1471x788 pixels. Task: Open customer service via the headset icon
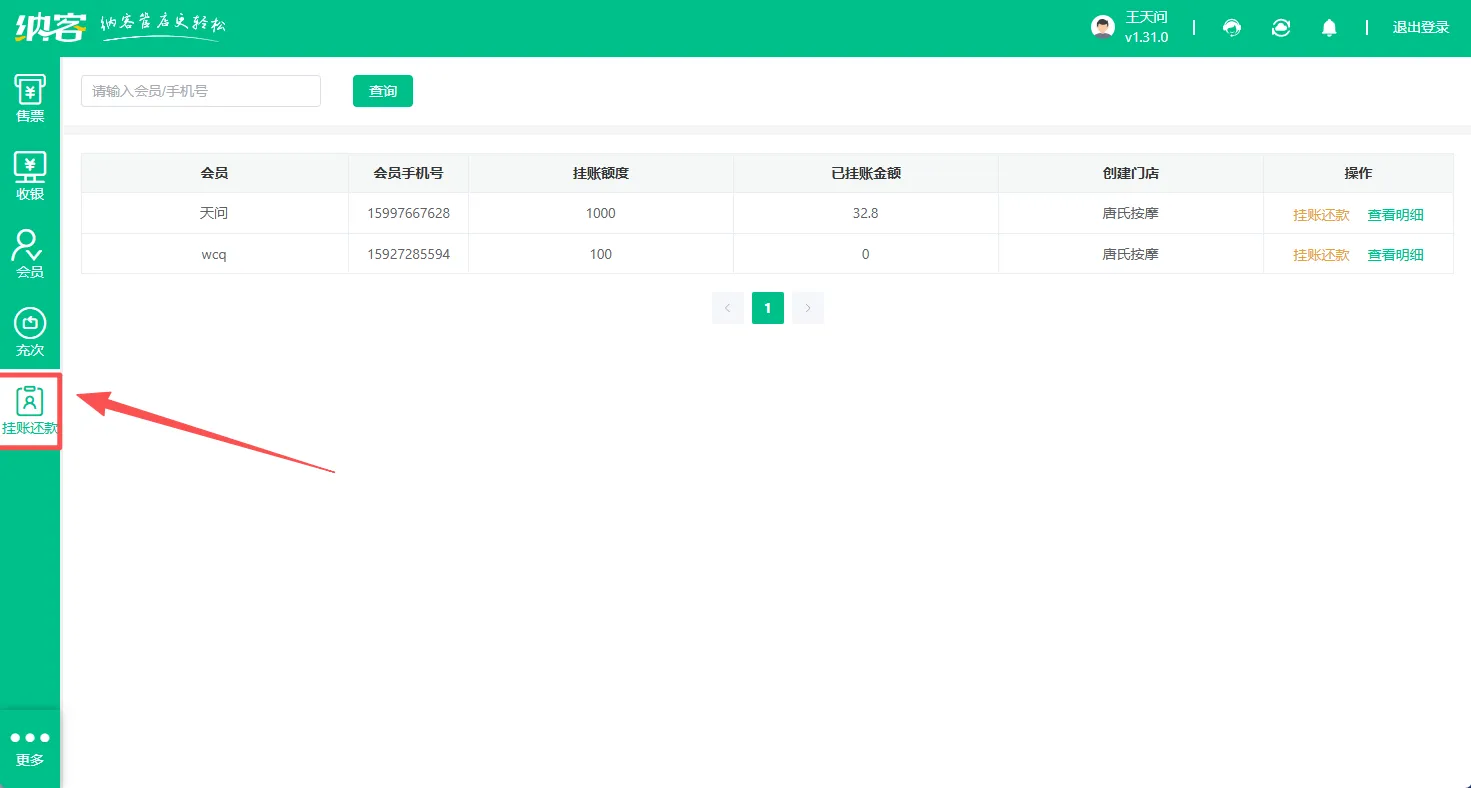(1232, 27)
